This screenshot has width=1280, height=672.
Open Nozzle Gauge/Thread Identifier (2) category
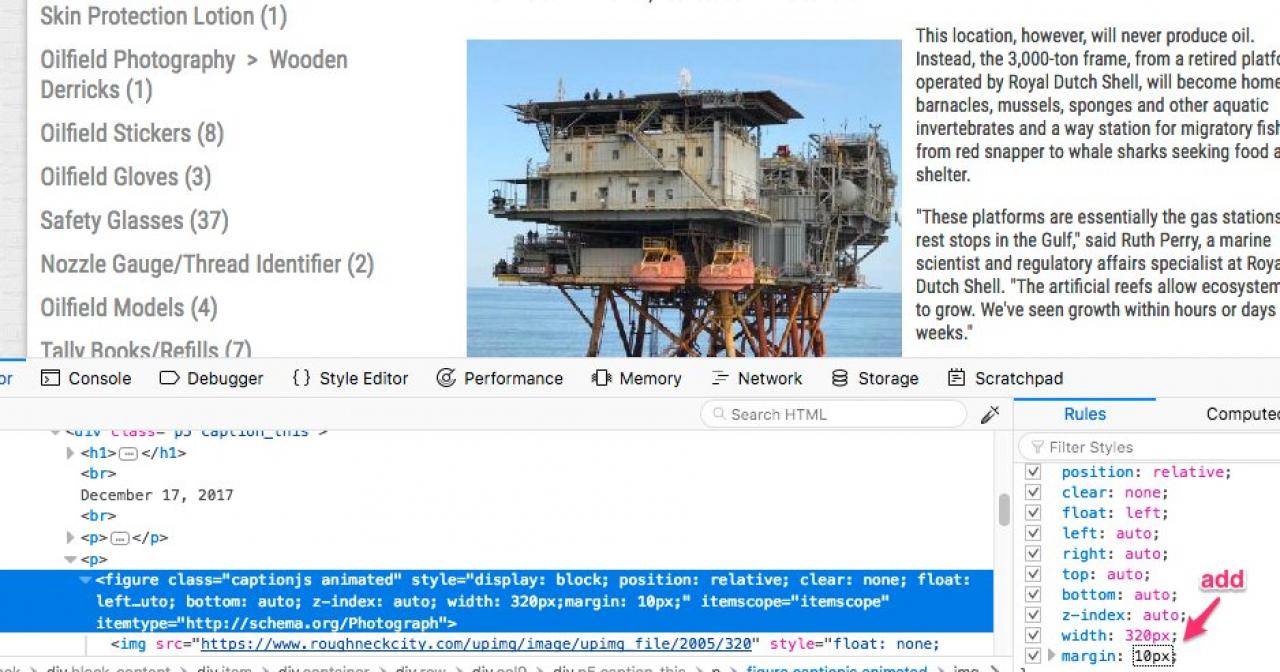point(207,264)
